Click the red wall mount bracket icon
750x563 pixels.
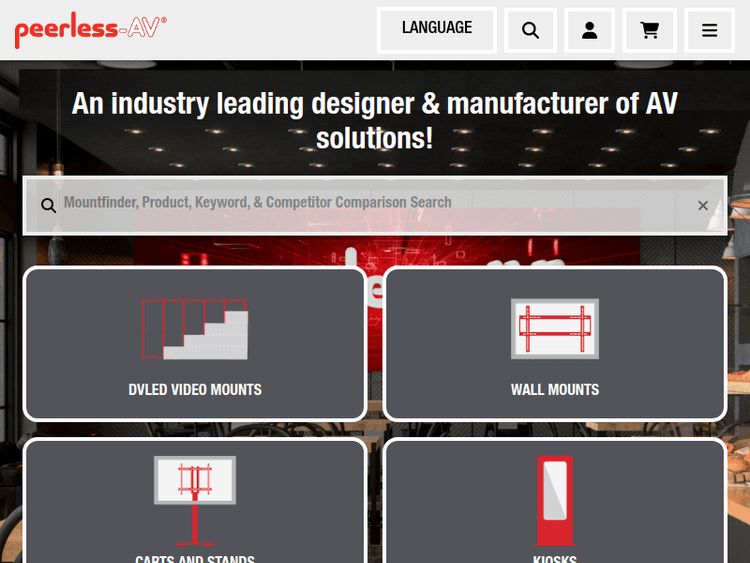tap(555, 328)
